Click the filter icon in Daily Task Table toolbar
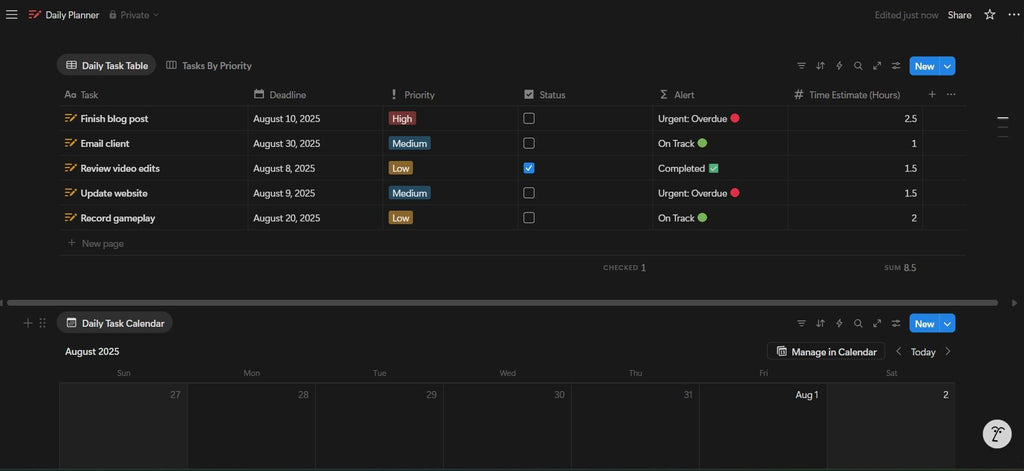 point(801,66)
